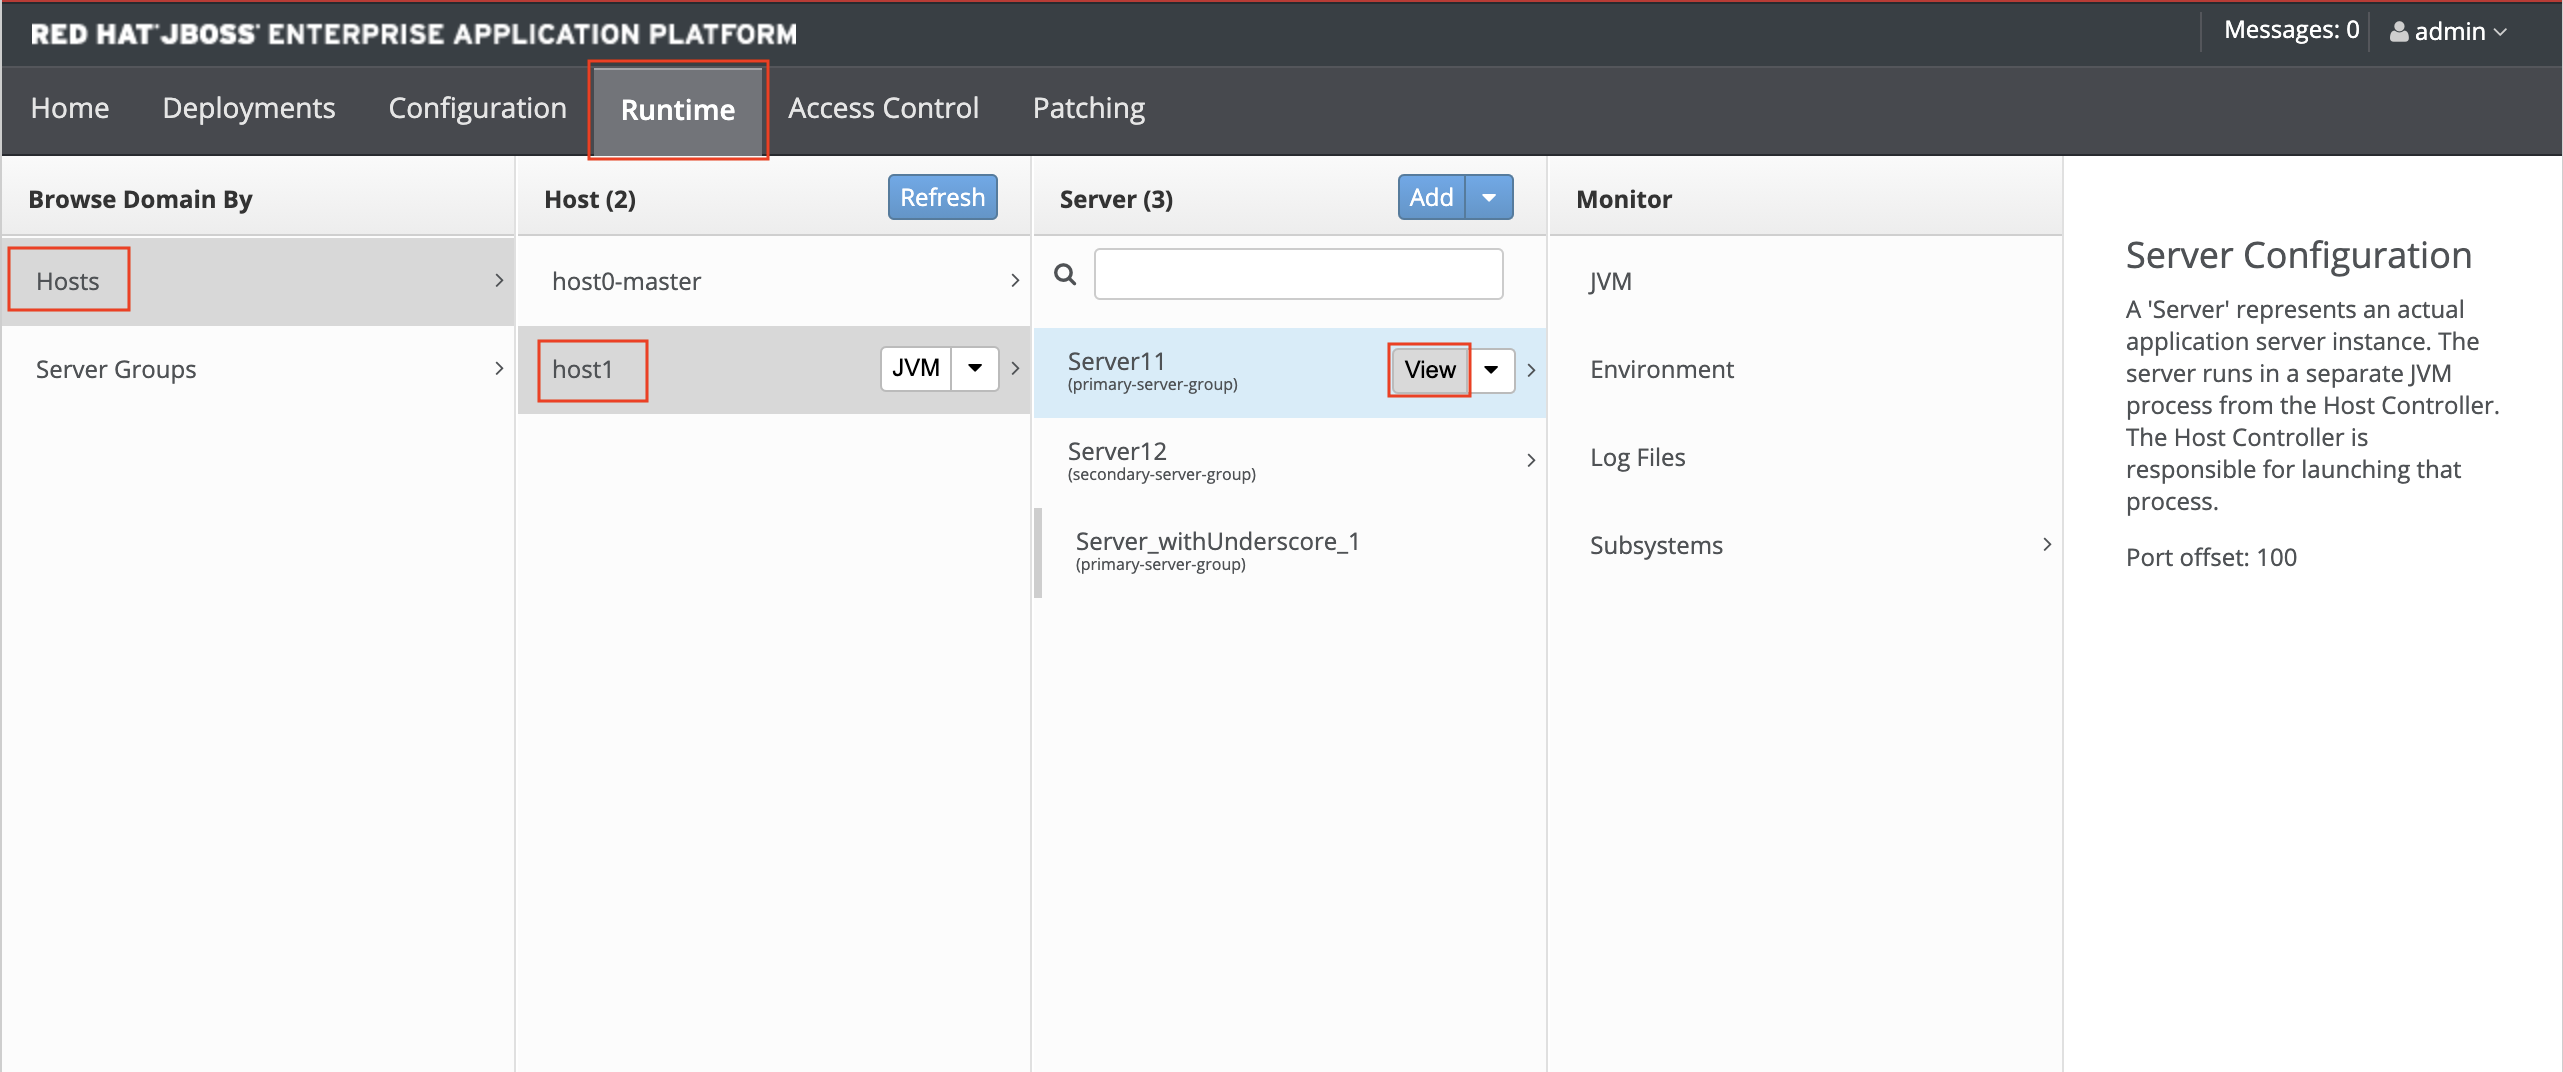Screen dimensions: 2563x1072
Task: Switch to the Patching tab
Action: coord(1089,108)
